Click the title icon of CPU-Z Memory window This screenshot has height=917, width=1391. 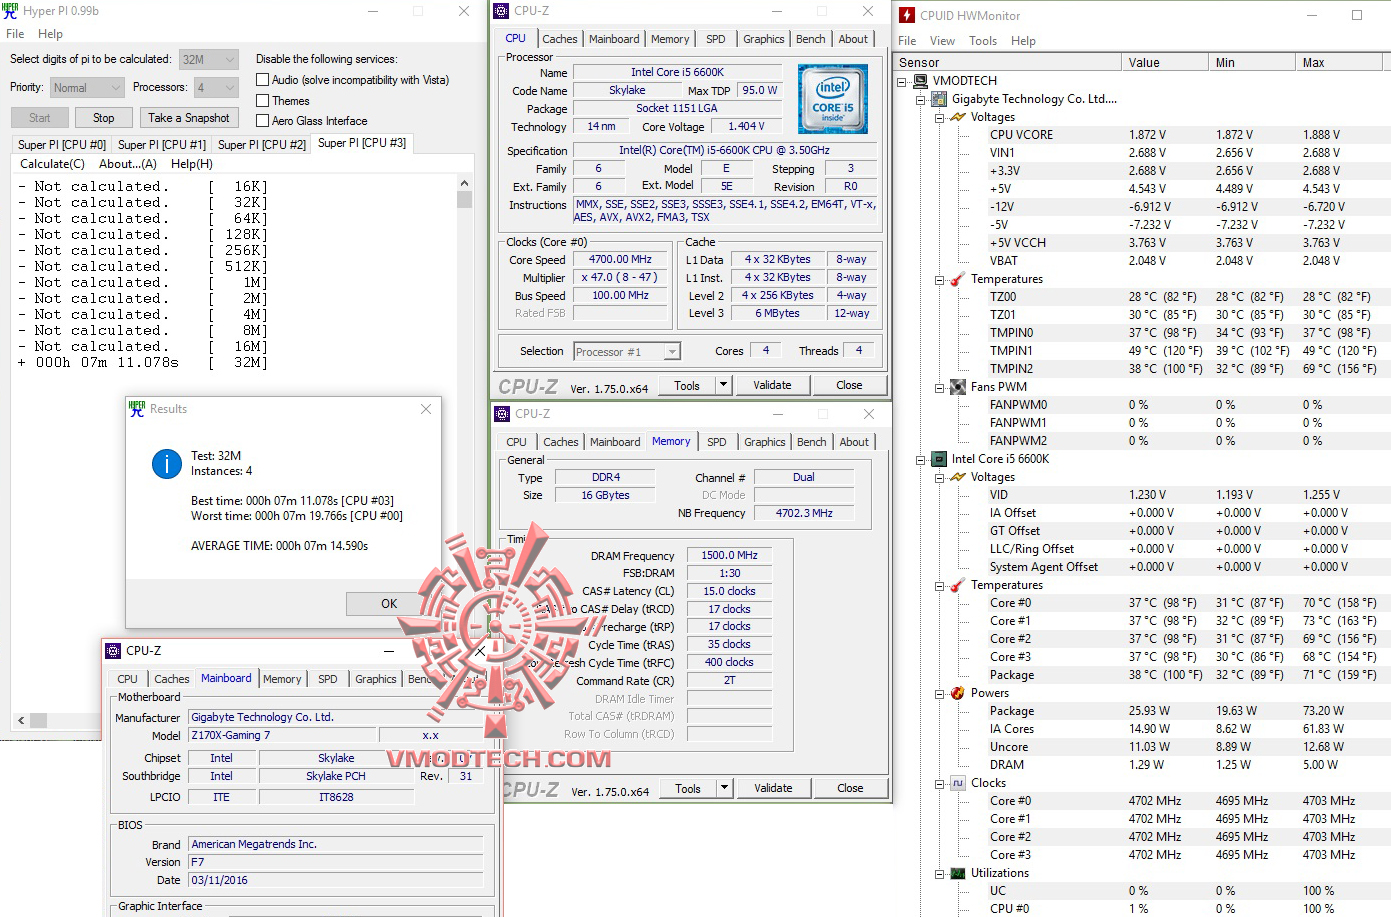pos(502,413)
